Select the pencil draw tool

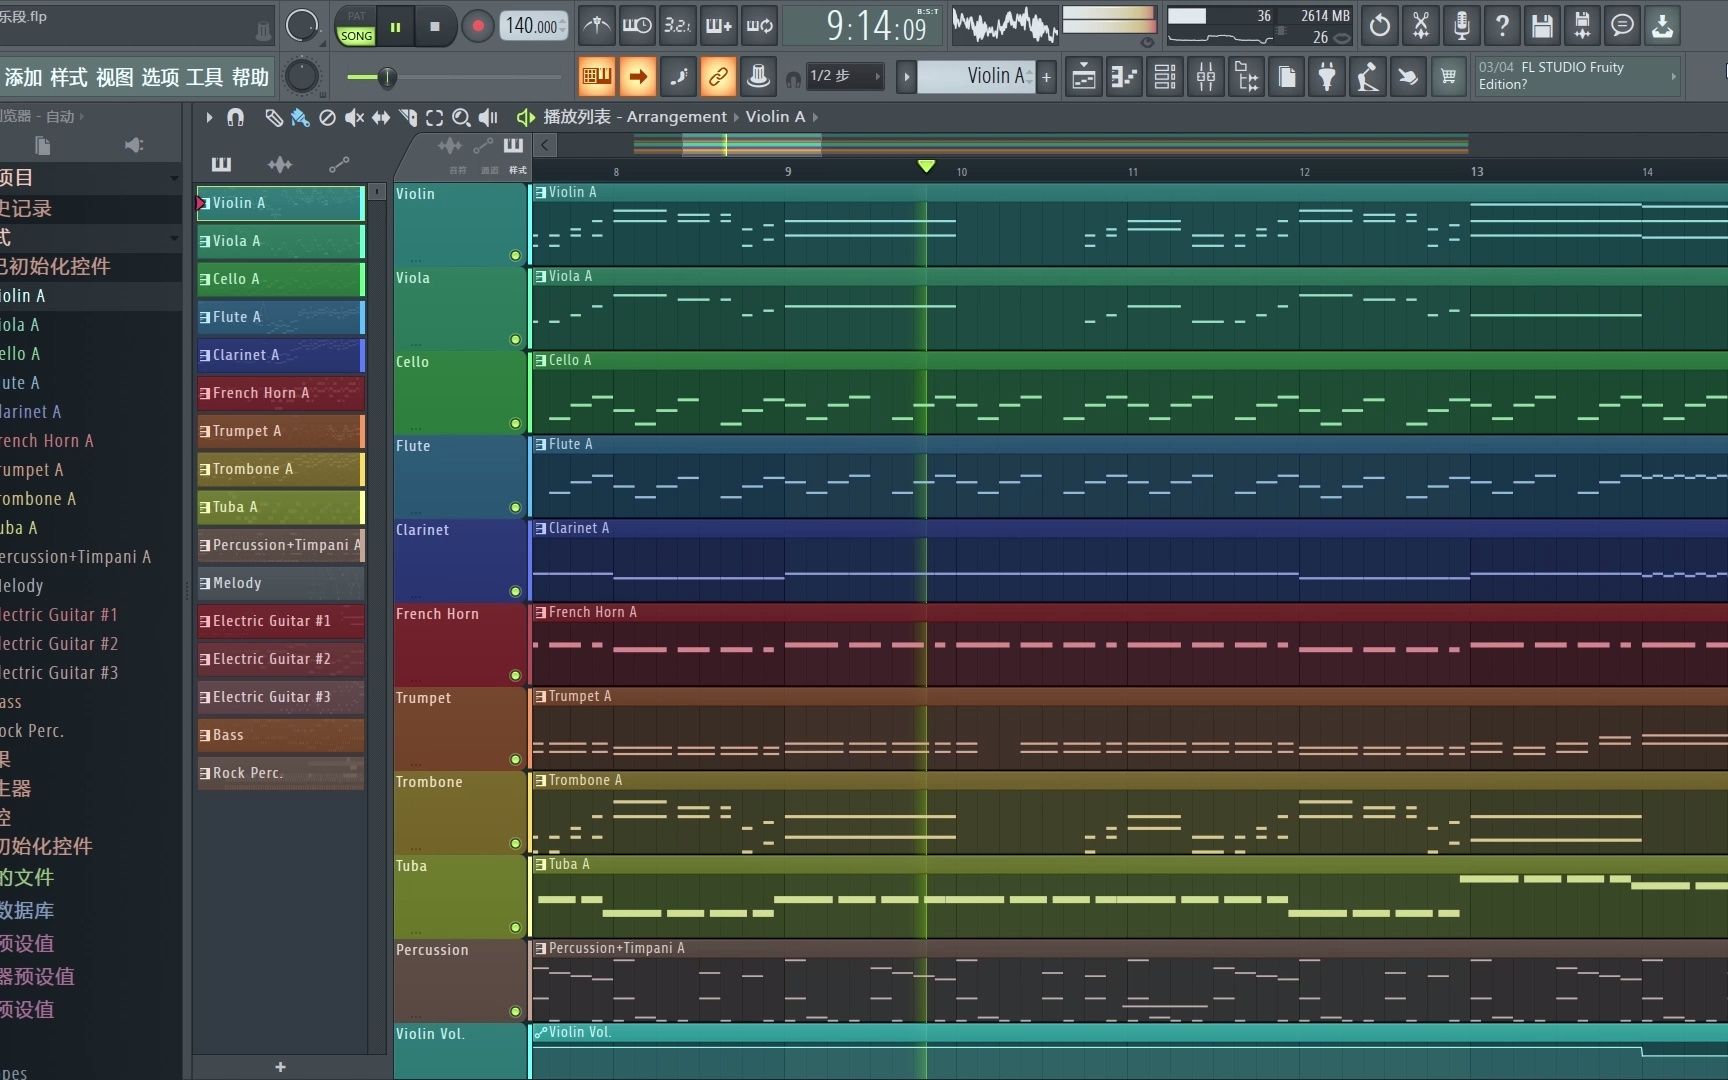click(x=273, y=117)
